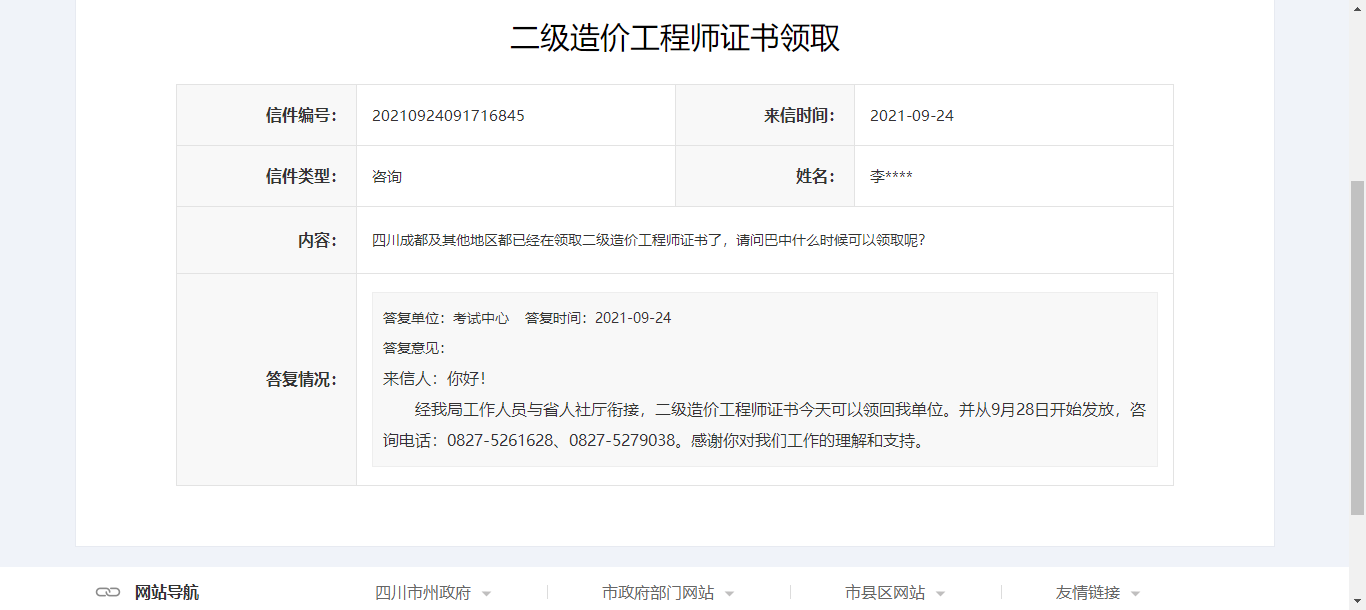Click the letter number 20210924091716845
Screen dimensions: 1366x610
(x=448, y=116)
